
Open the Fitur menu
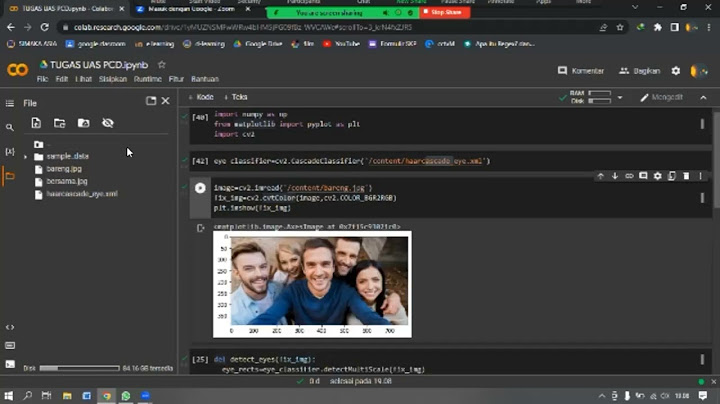coord(176,79)
